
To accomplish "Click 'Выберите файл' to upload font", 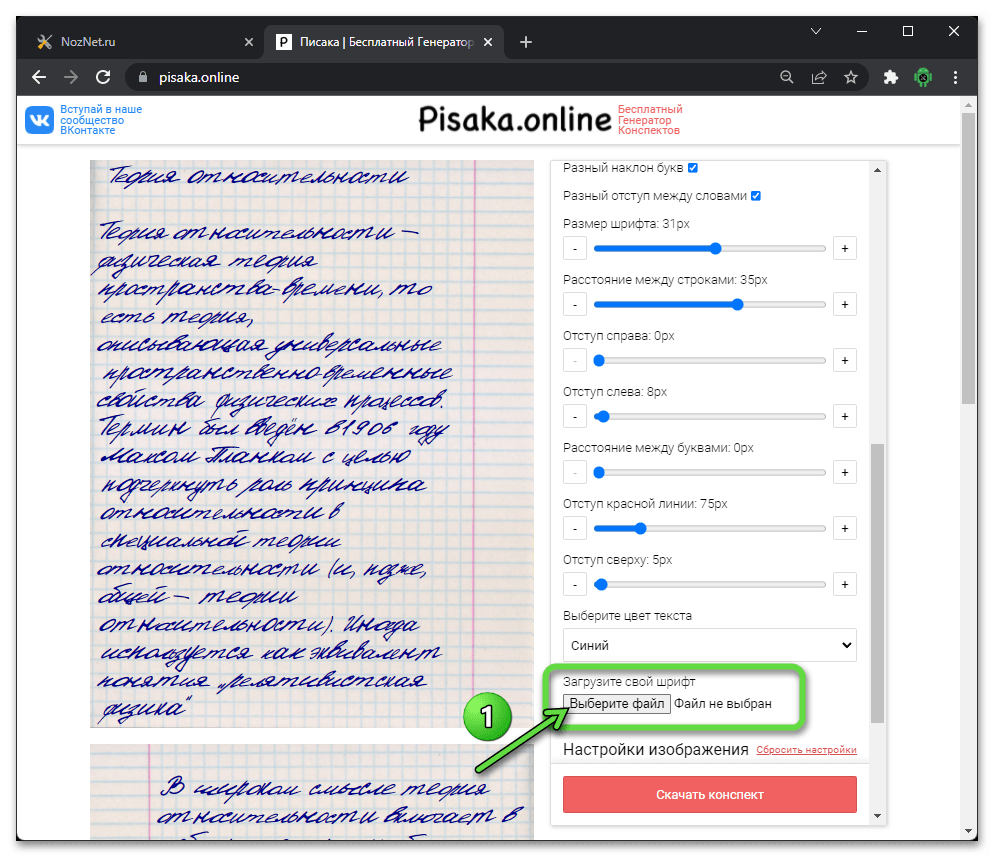I will pyautogui.click(x=616, y=704).
